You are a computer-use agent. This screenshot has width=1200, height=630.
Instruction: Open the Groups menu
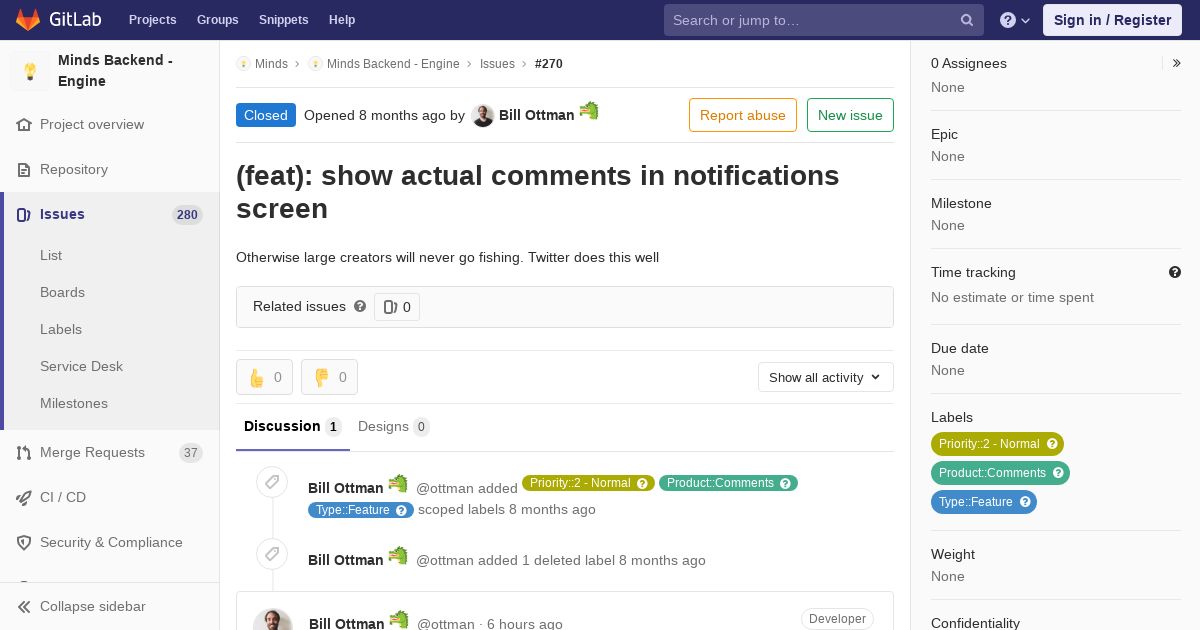coord(217,20)
